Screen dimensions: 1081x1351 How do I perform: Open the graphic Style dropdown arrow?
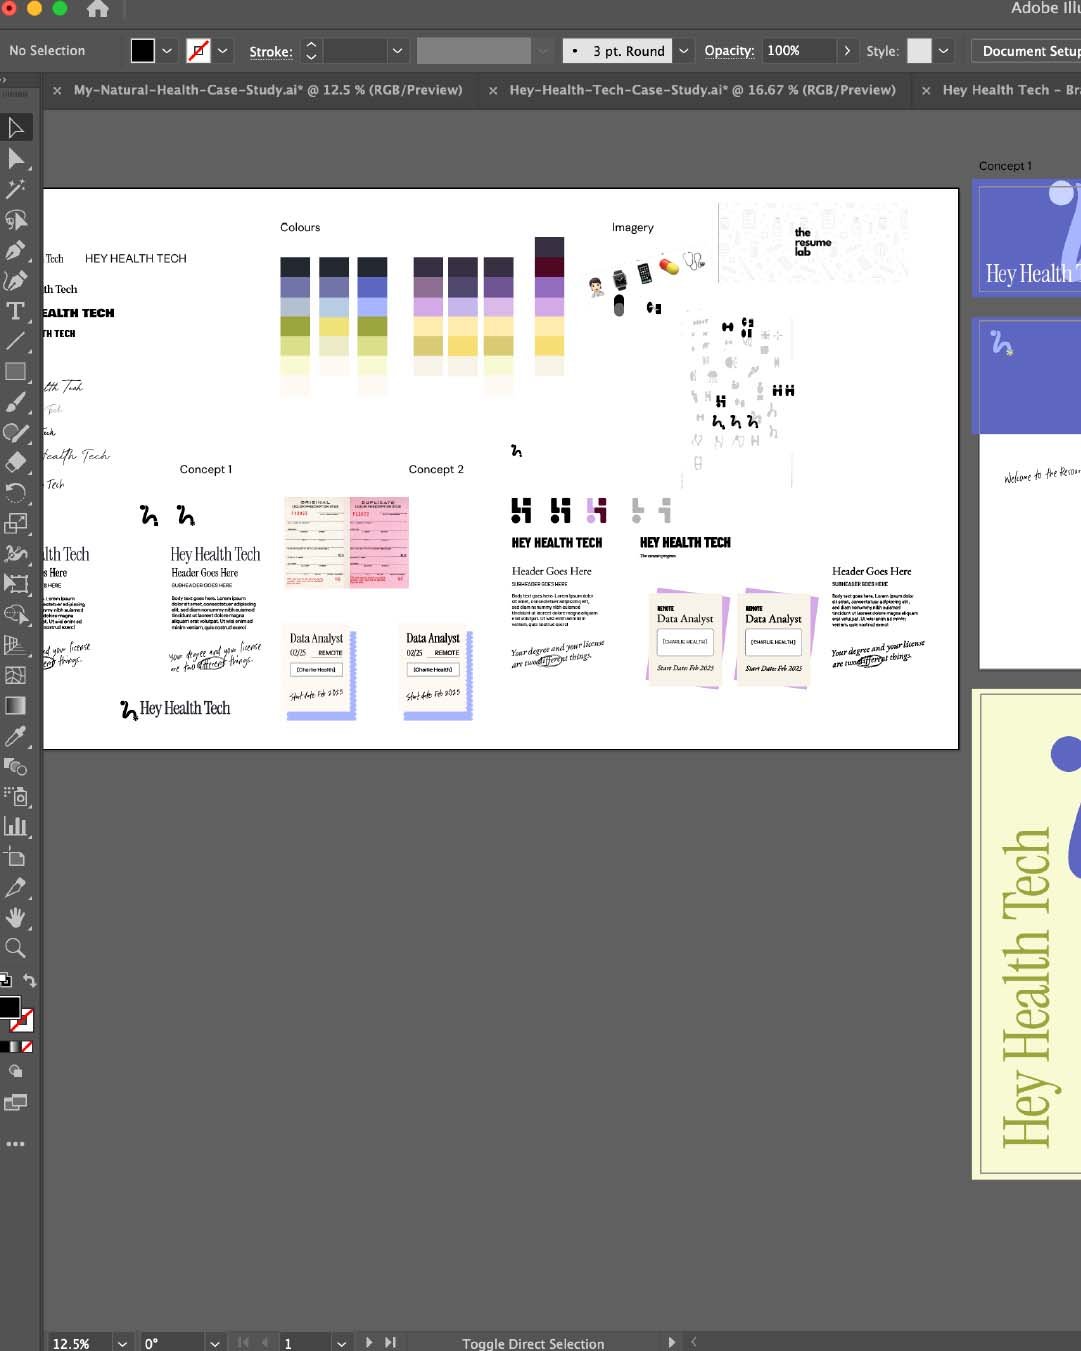tap(943, 51)
